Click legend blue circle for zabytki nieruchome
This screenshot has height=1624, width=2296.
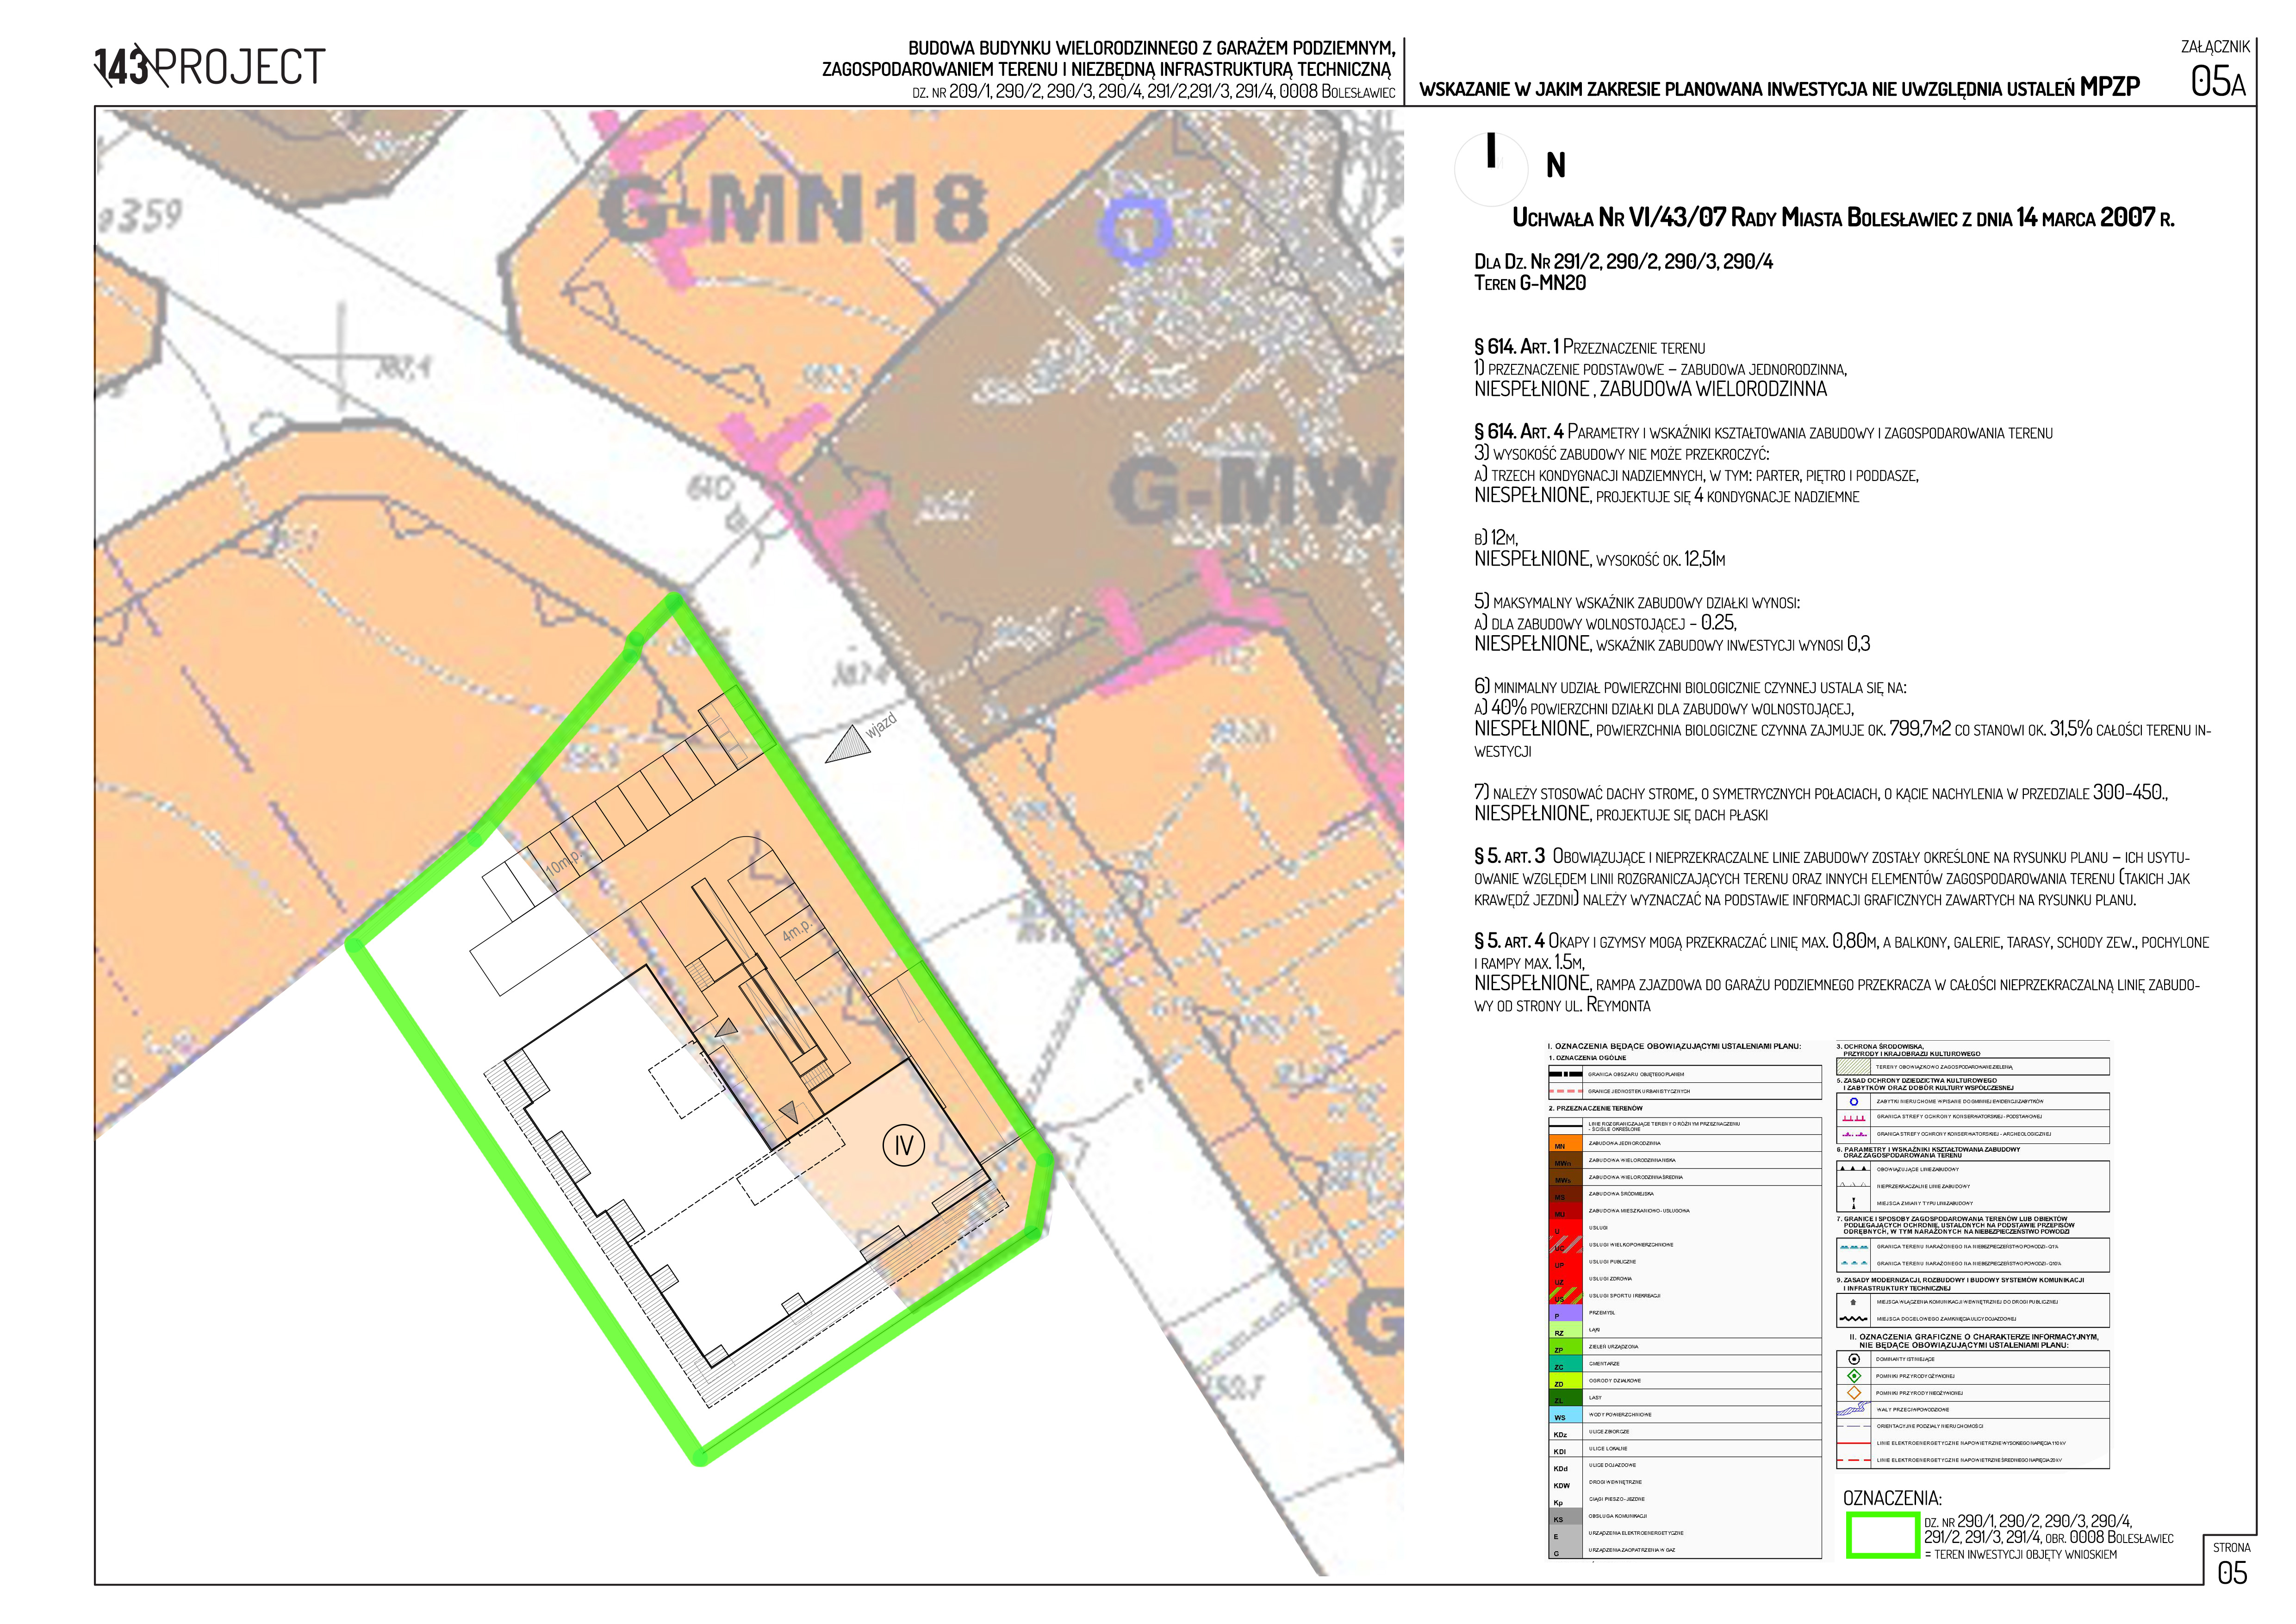click(1854, 1102)
